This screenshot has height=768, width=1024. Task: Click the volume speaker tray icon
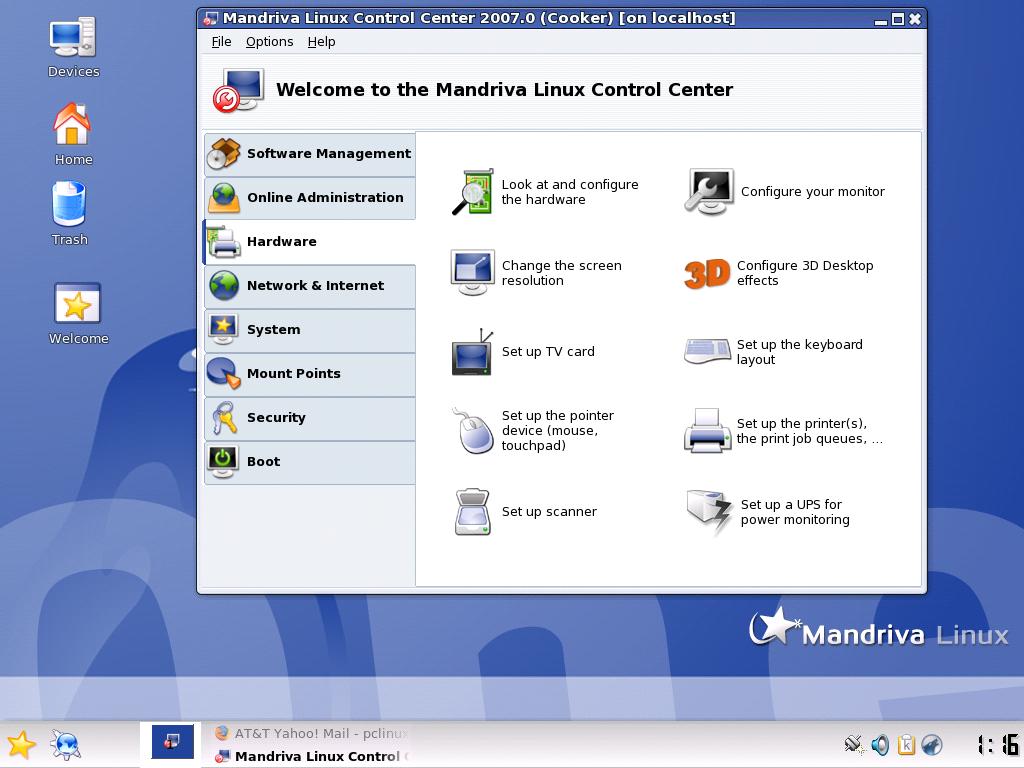coord(880,744)
